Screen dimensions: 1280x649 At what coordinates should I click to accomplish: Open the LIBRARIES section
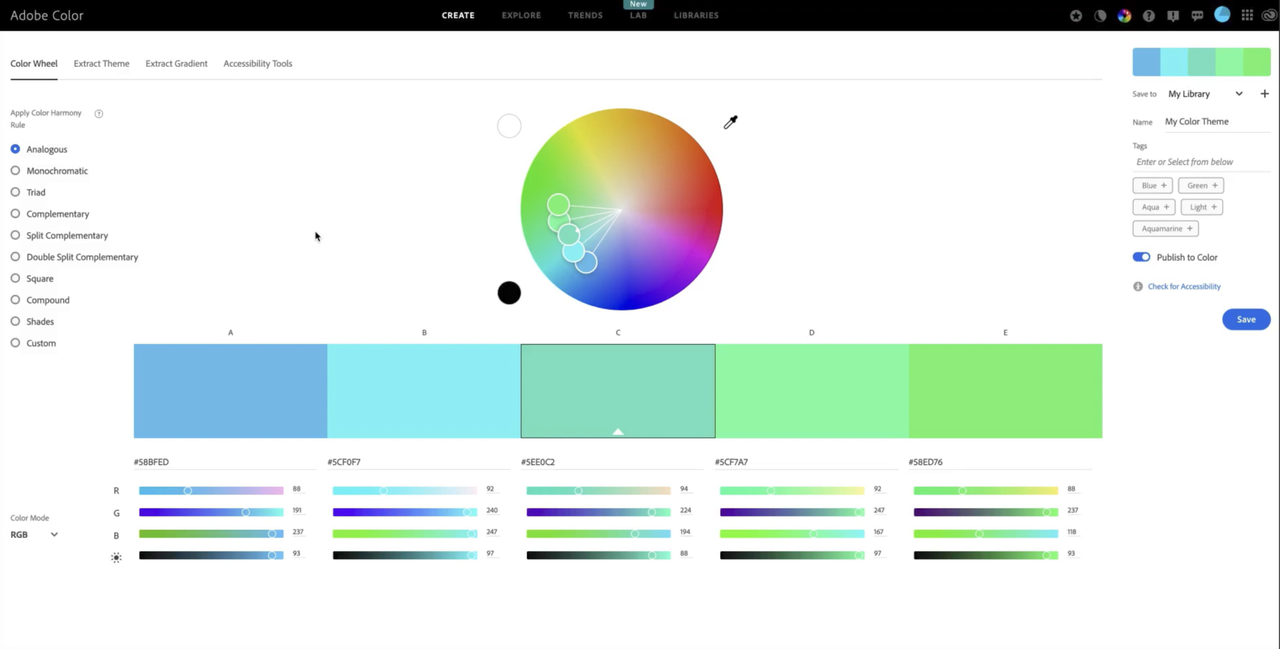(x=696, y=15)
